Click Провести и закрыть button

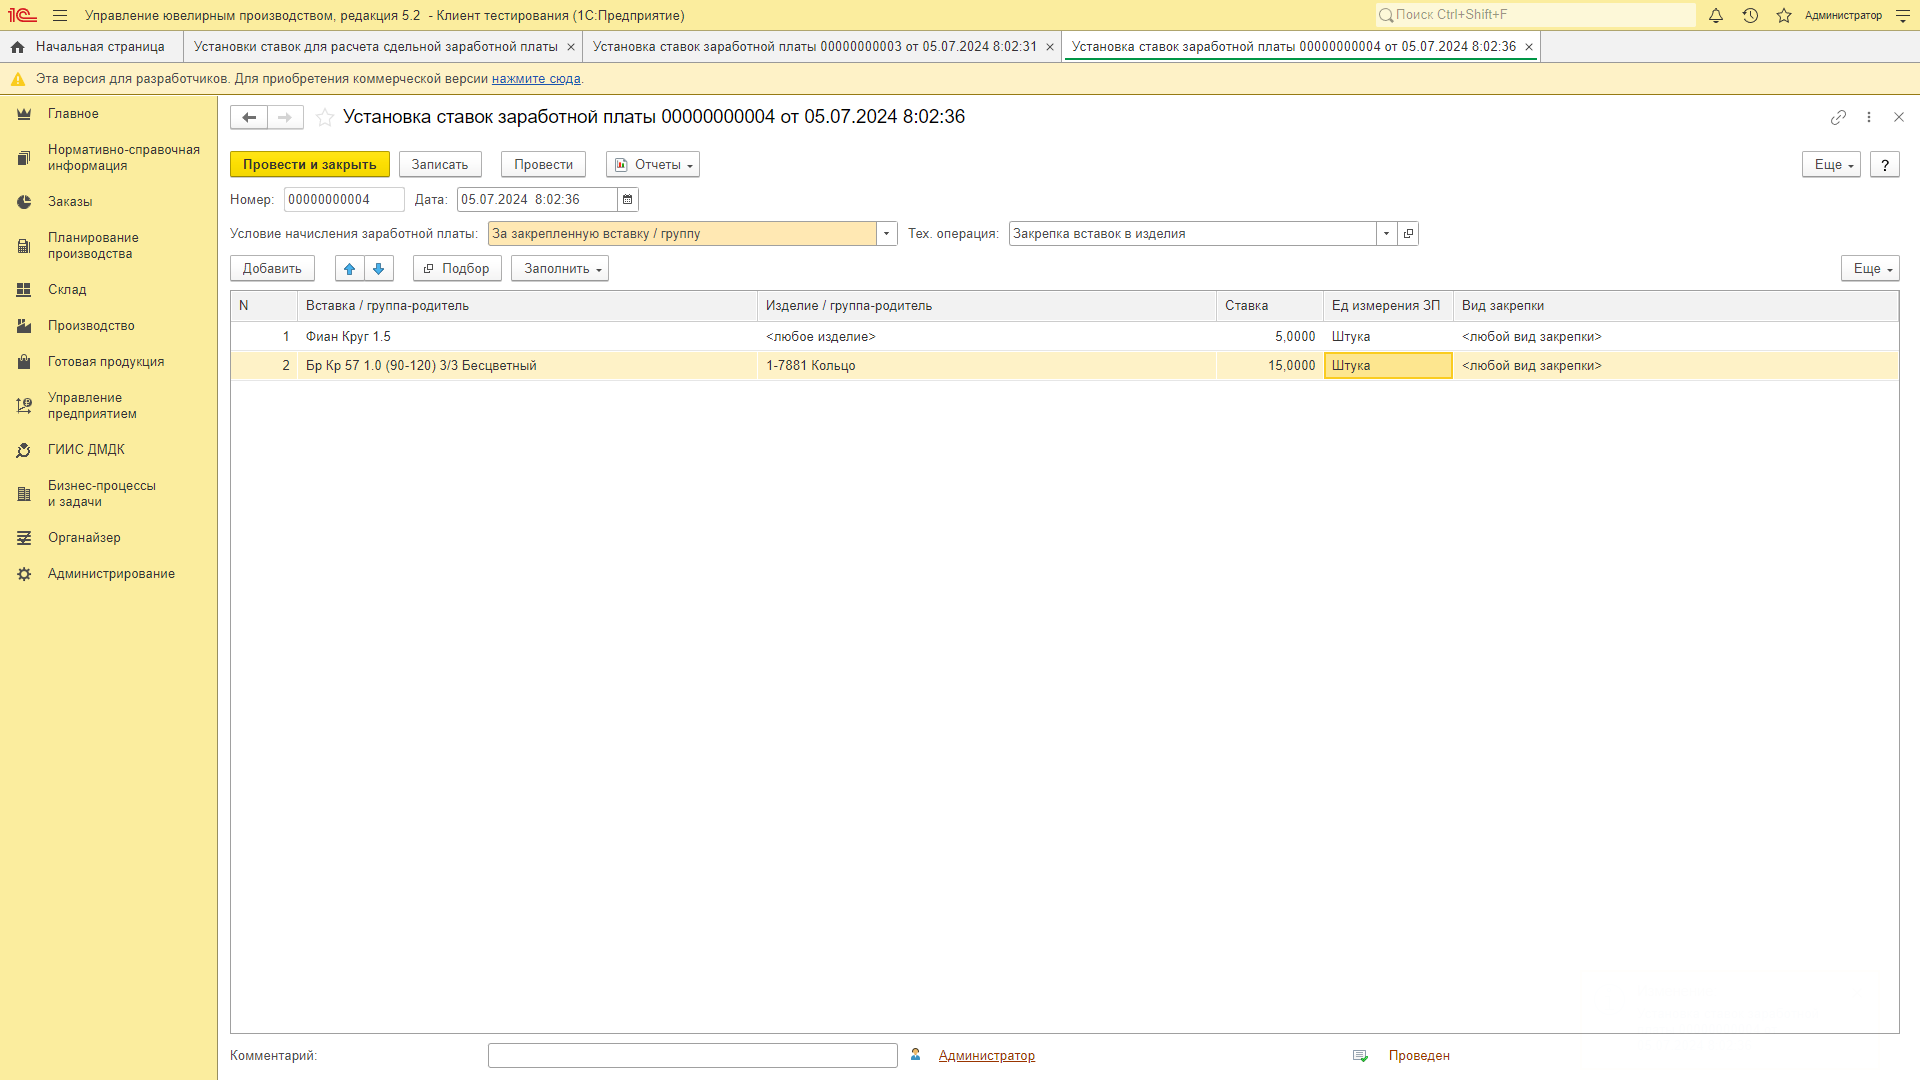[310, 165]
